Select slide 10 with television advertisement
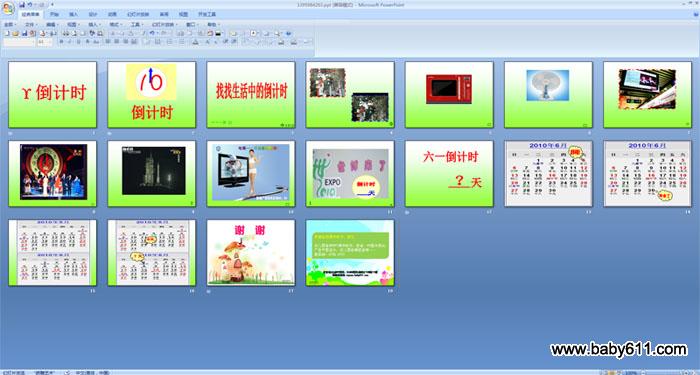 (x=251, y=174)
